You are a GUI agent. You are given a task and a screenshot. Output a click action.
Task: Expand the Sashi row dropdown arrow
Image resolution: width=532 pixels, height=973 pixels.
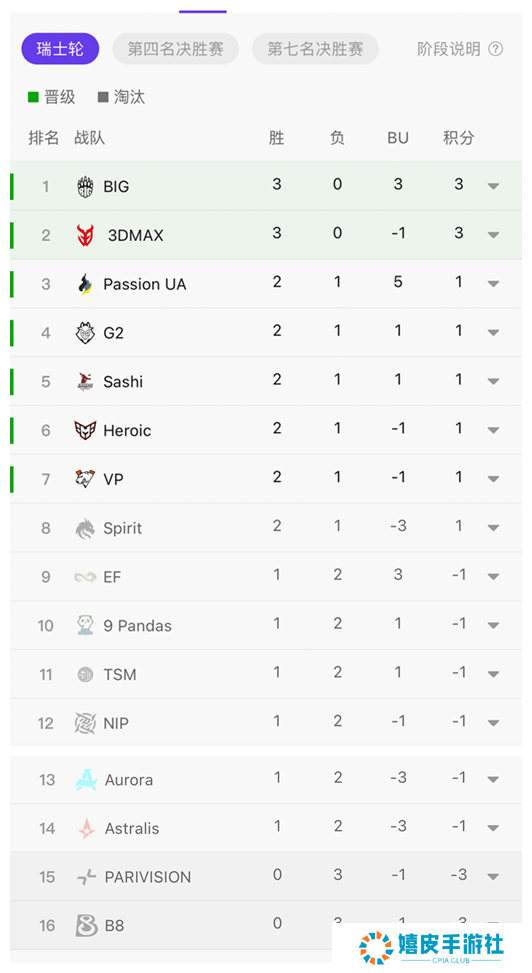click(494, 382)
